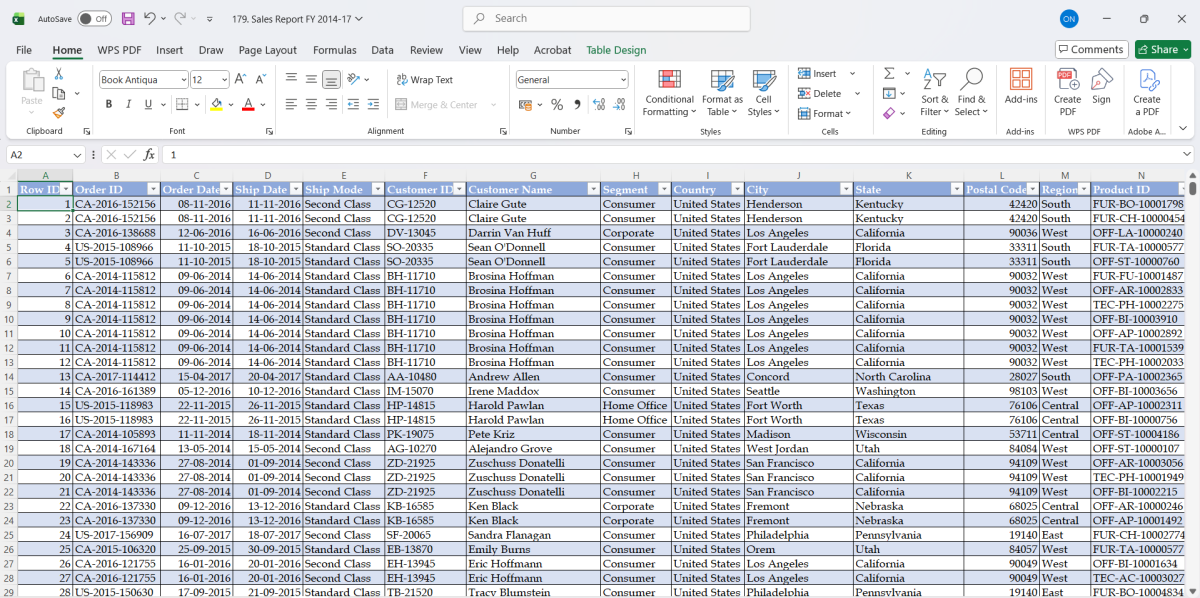
Task: Click the Save icon in title bar
Action: [128, 19]
